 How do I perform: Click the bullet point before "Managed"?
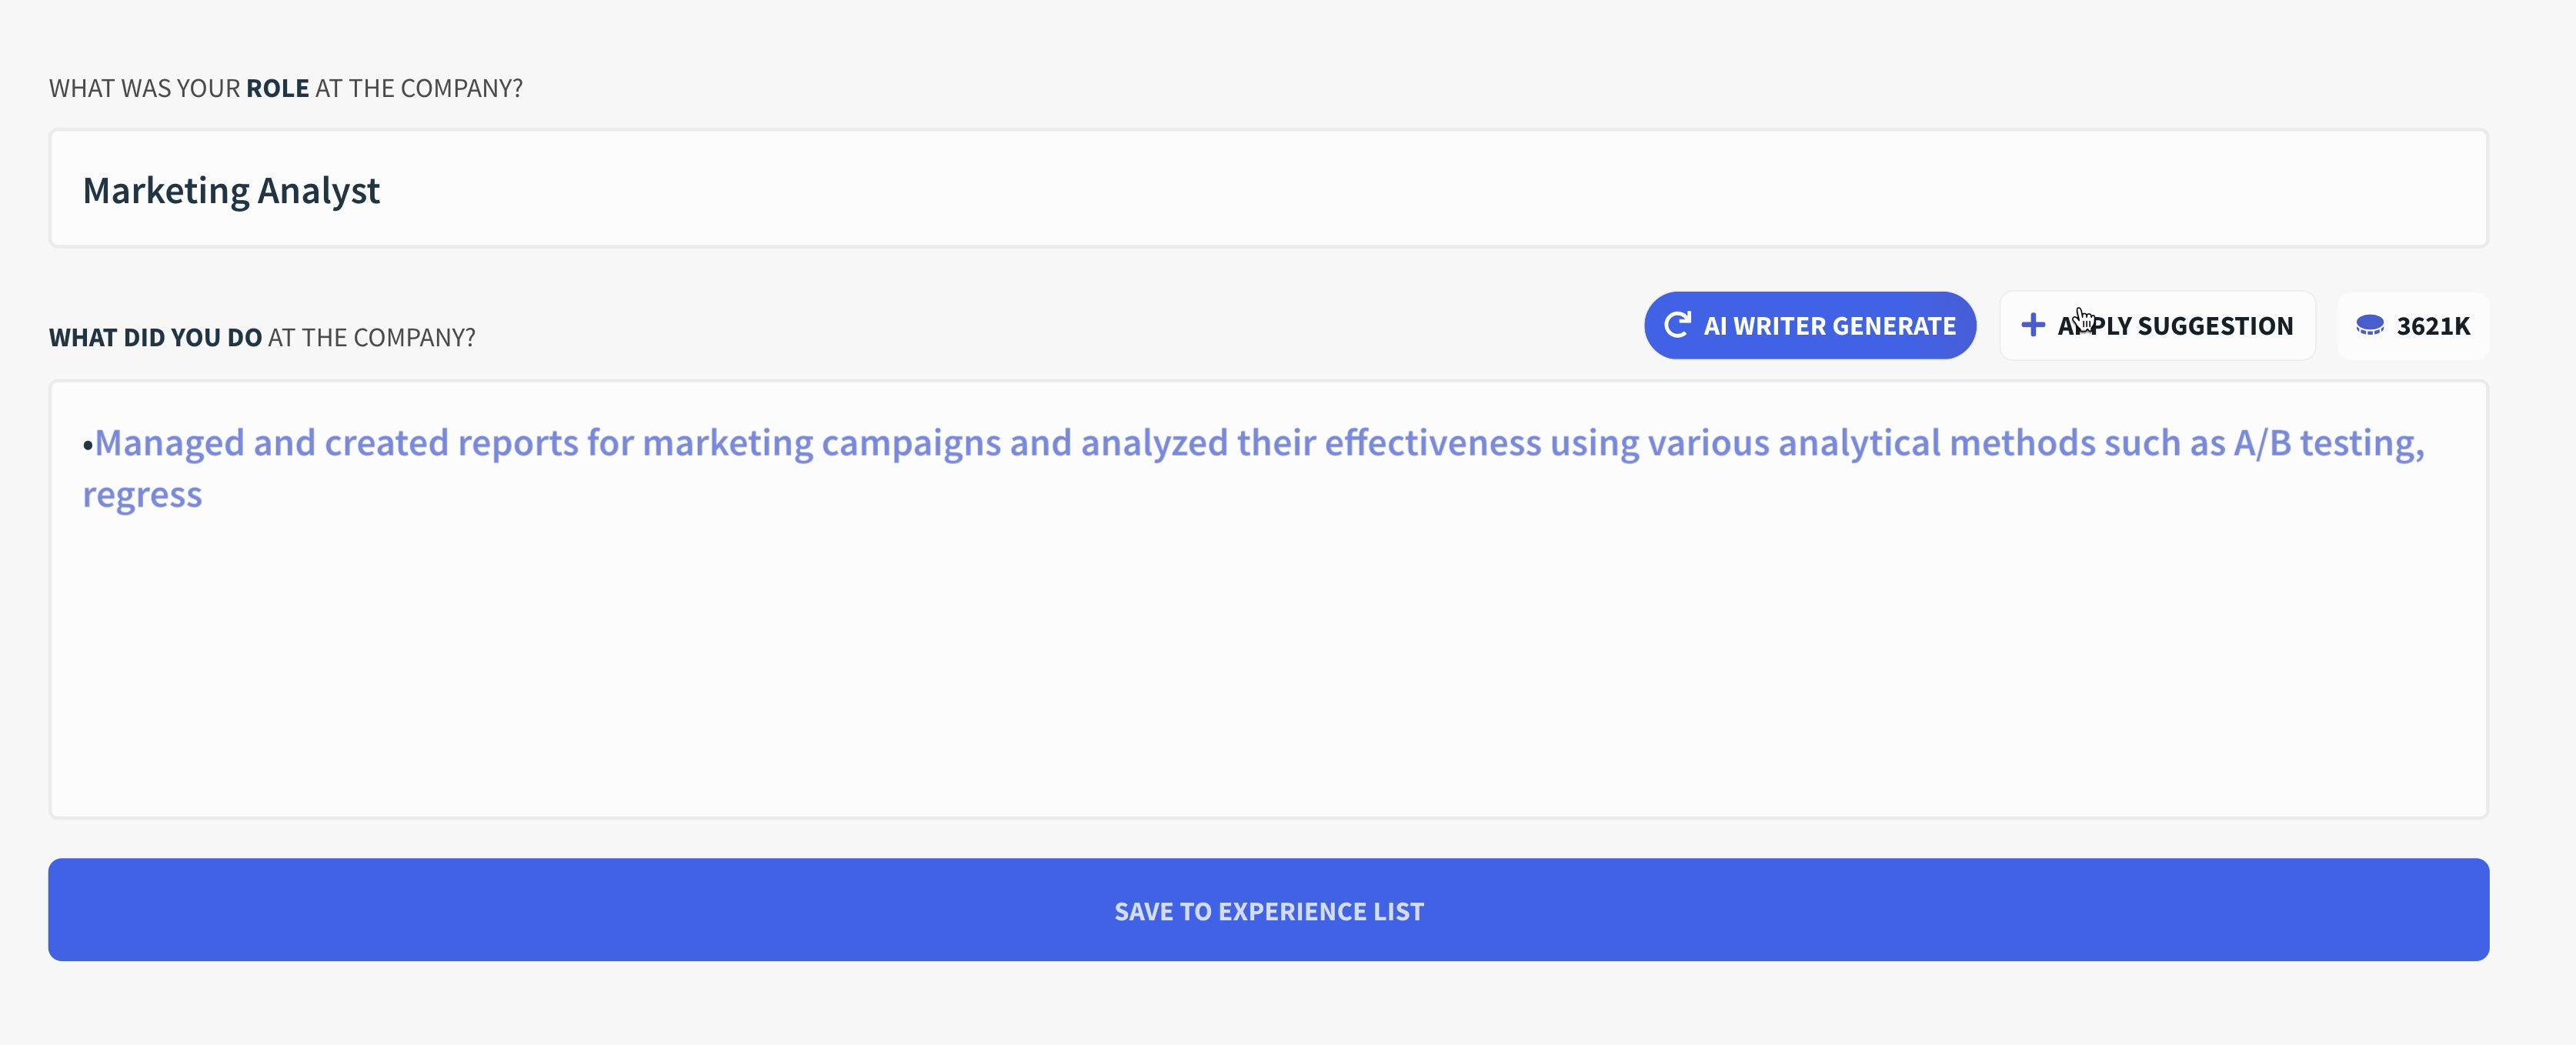point(88,444)
